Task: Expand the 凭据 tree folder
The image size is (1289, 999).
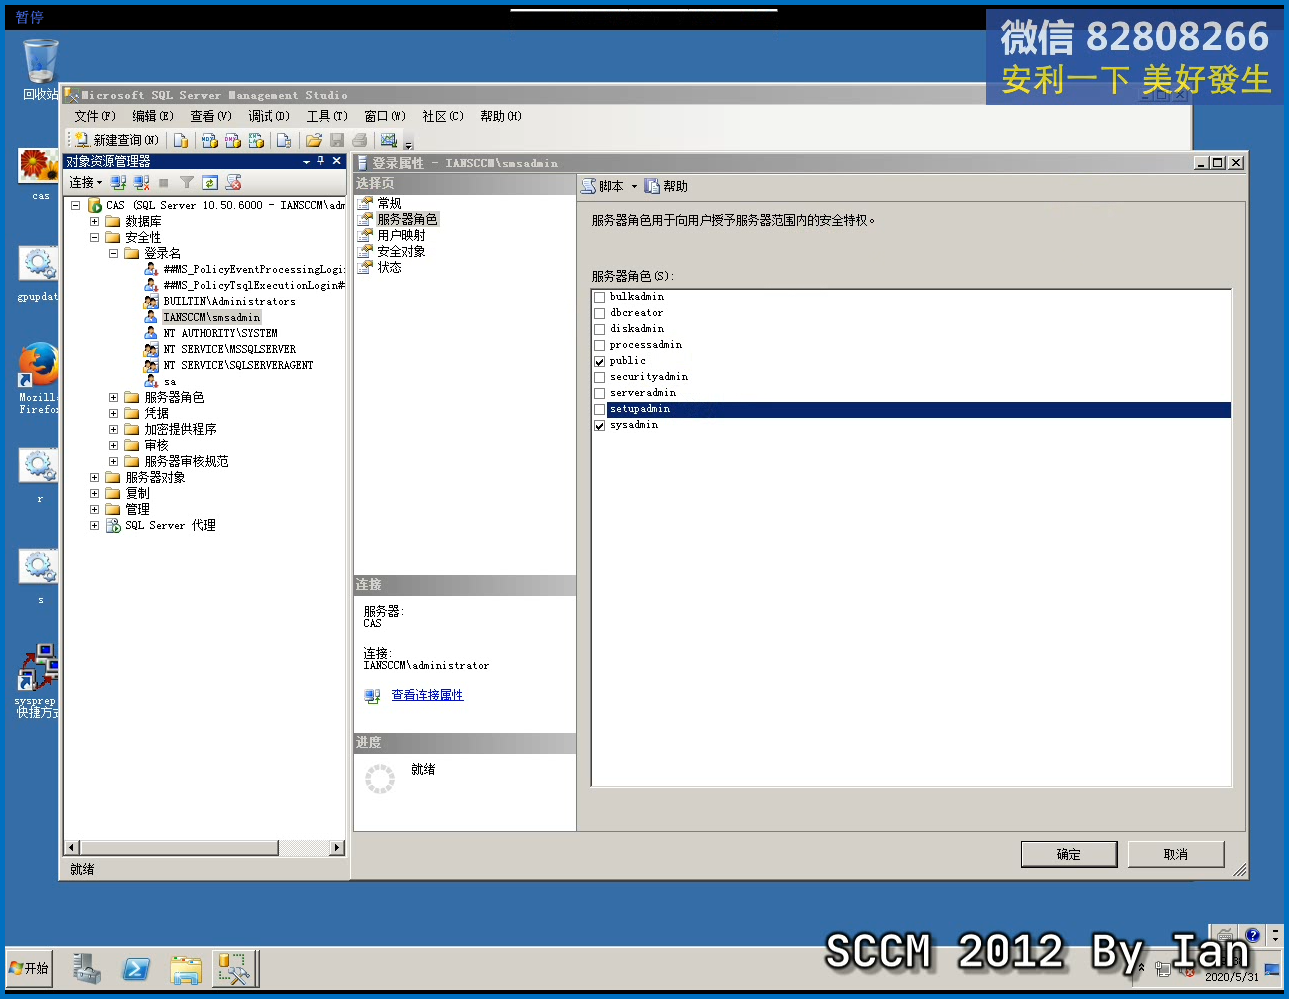Action: (x=113, y=413)
